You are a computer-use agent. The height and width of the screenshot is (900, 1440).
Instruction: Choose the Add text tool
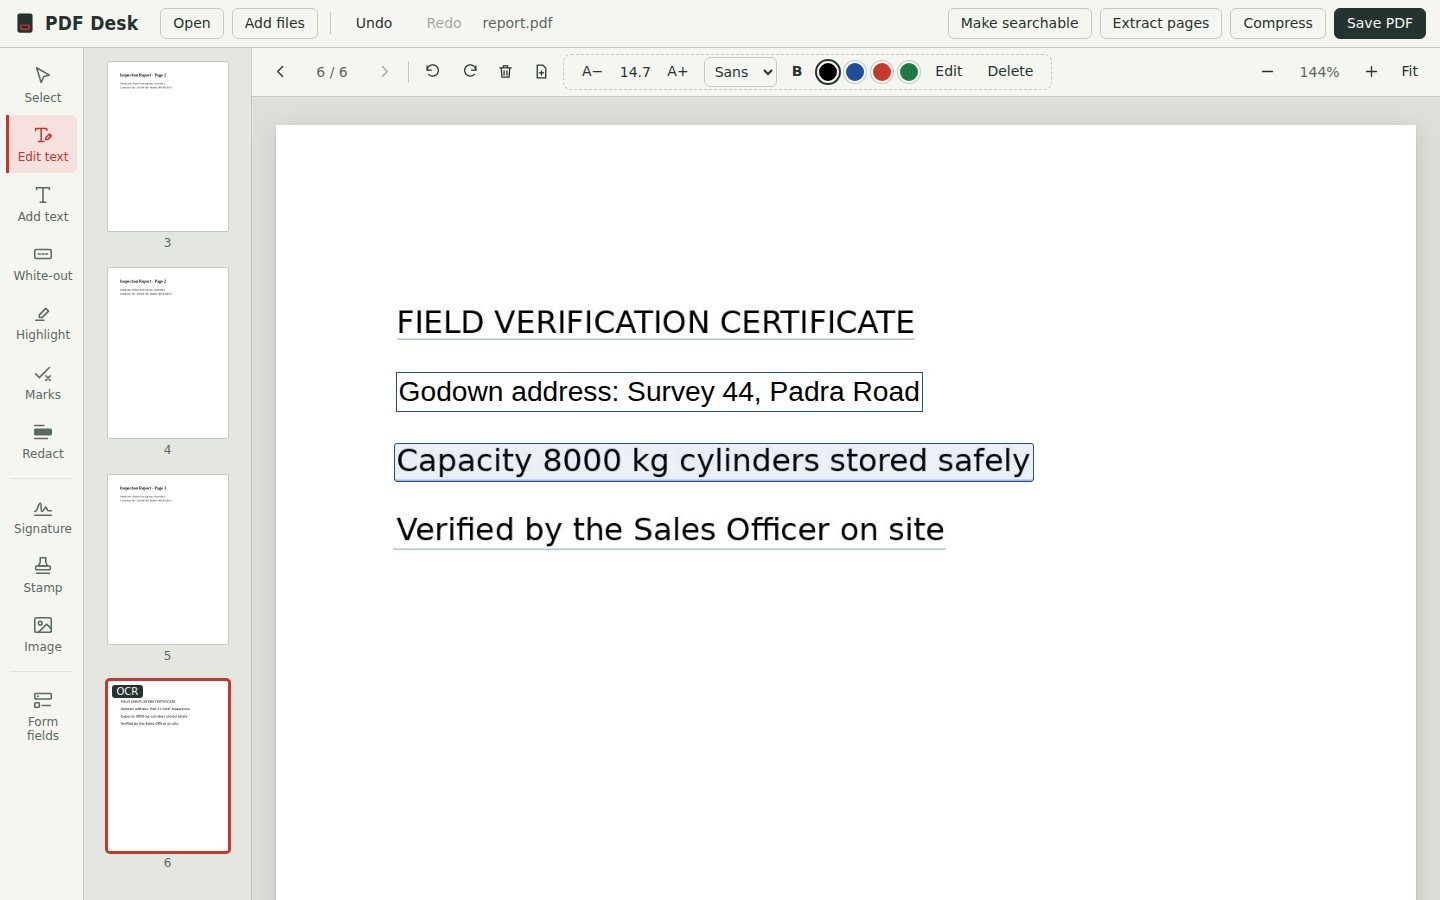(43, 204)
